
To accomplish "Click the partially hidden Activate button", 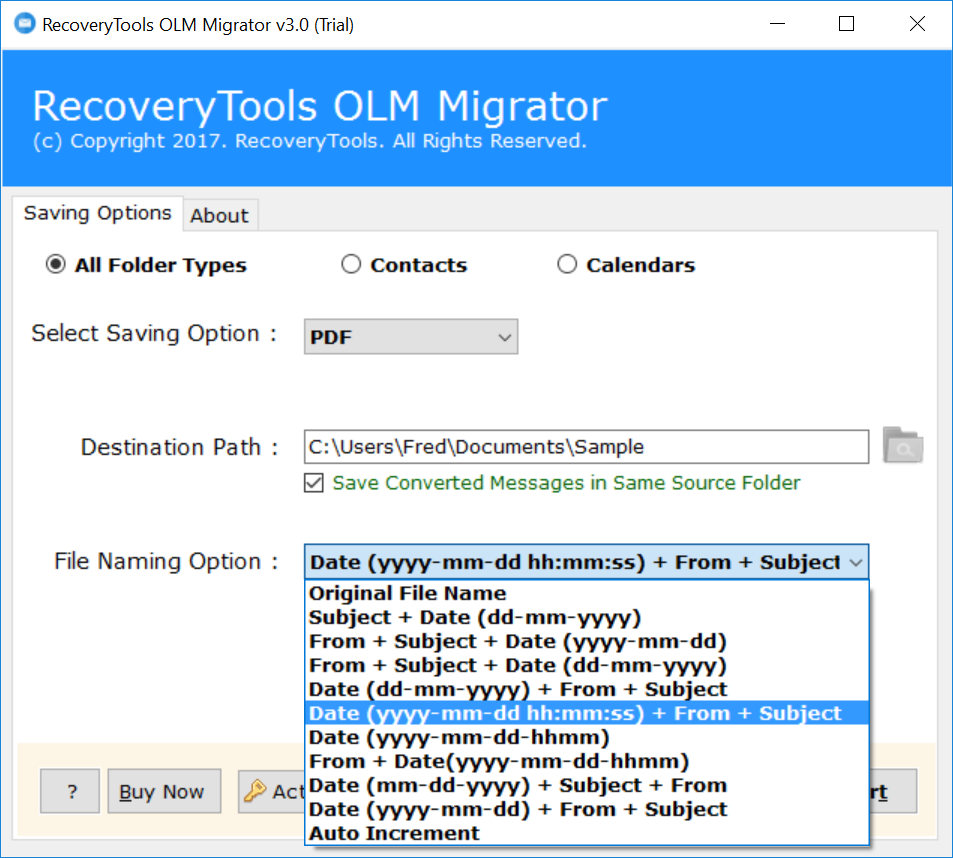I will tap(272, 791).
